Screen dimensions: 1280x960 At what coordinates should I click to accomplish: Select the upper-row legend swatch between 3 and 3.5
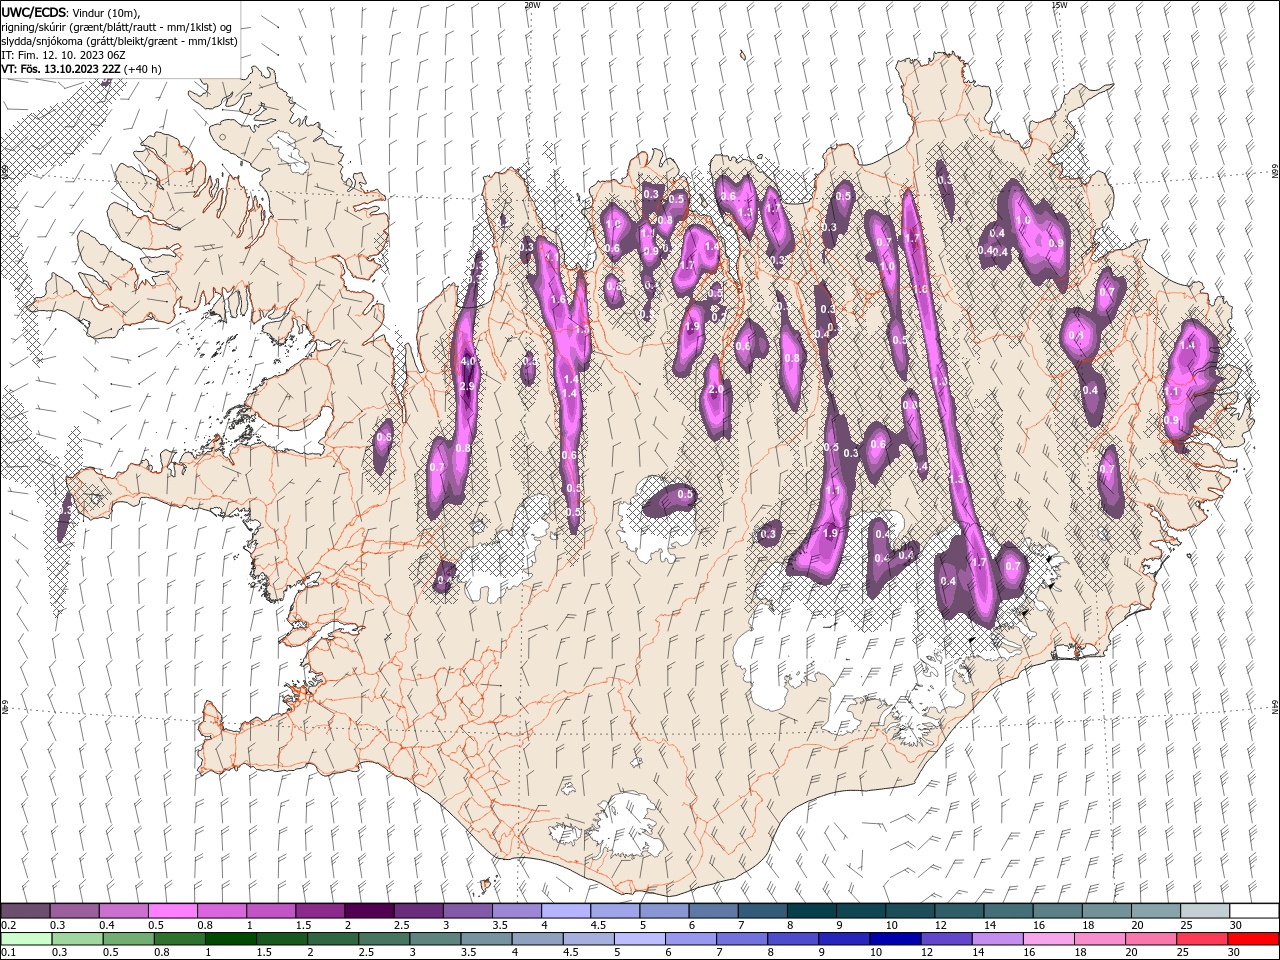466,911
